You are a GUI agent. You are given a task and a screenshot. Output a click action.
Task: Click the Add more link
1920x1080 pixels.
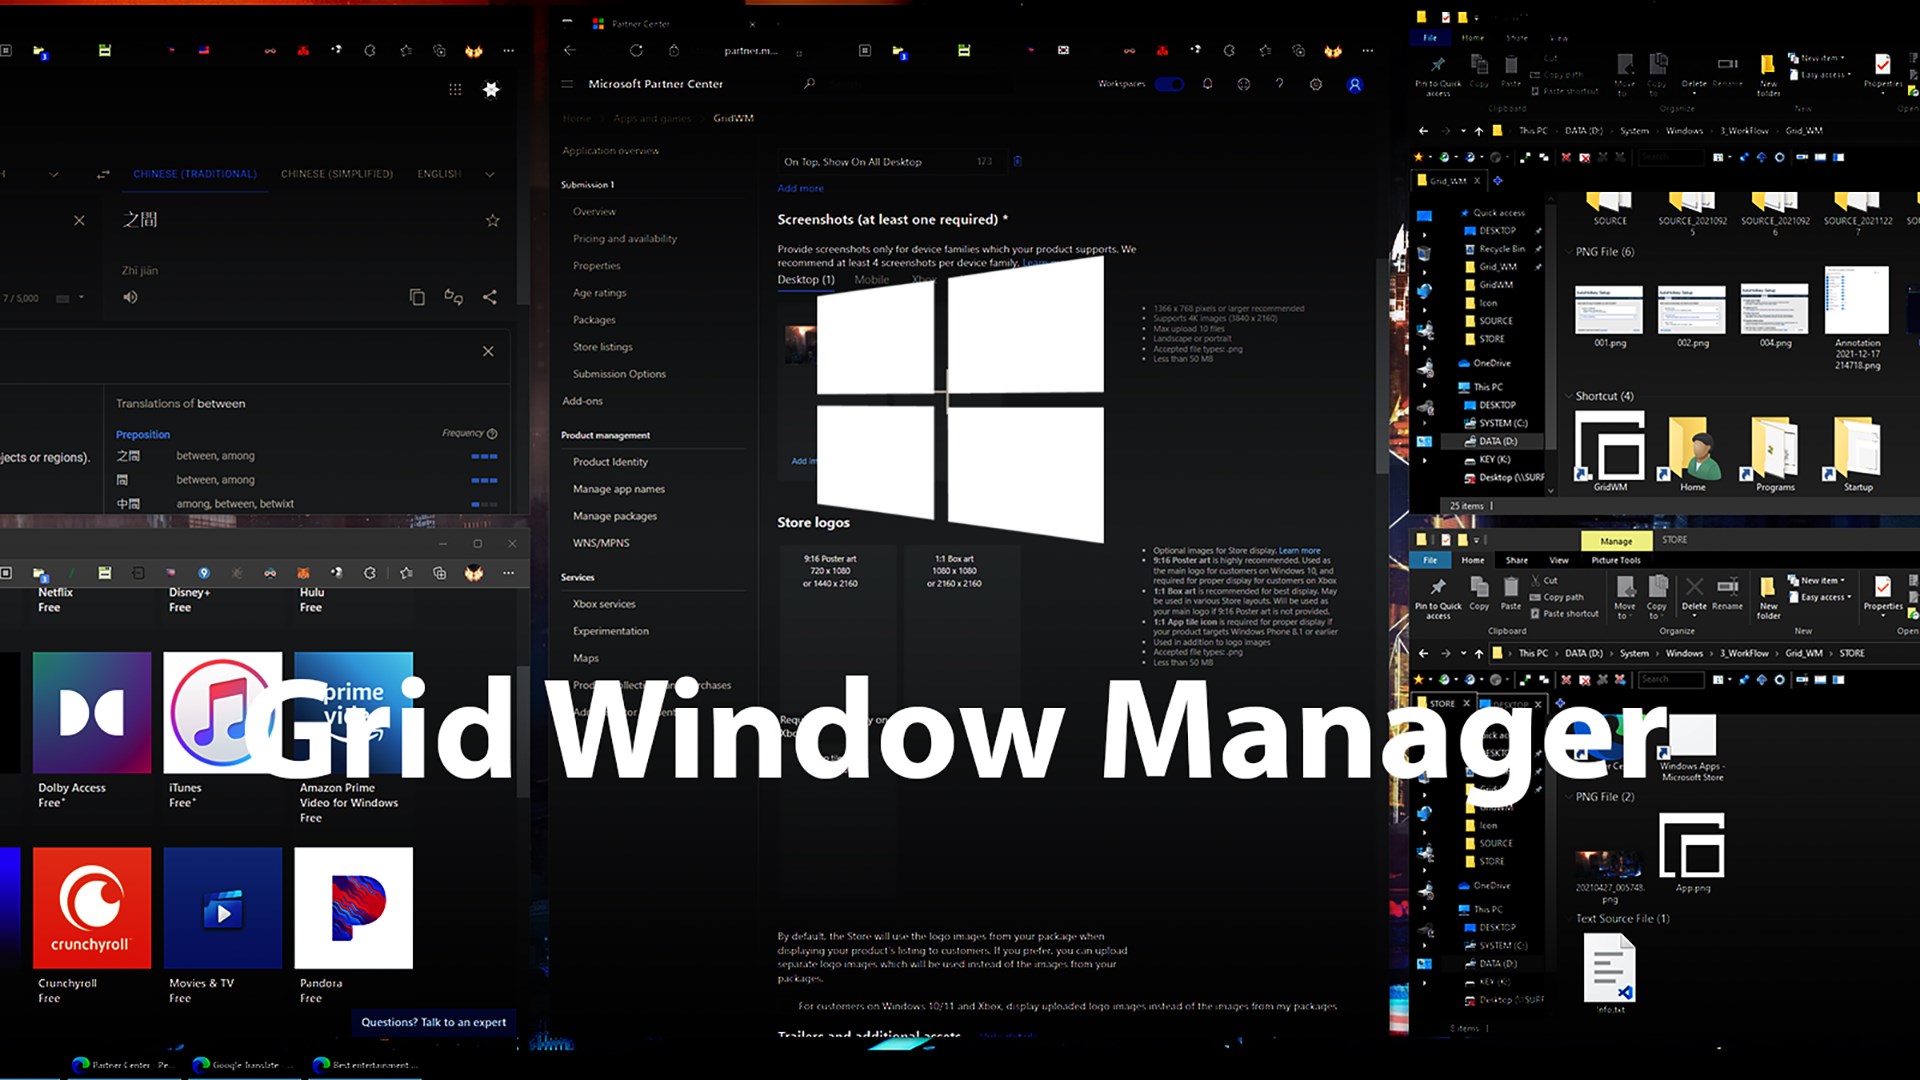[800, 188]
